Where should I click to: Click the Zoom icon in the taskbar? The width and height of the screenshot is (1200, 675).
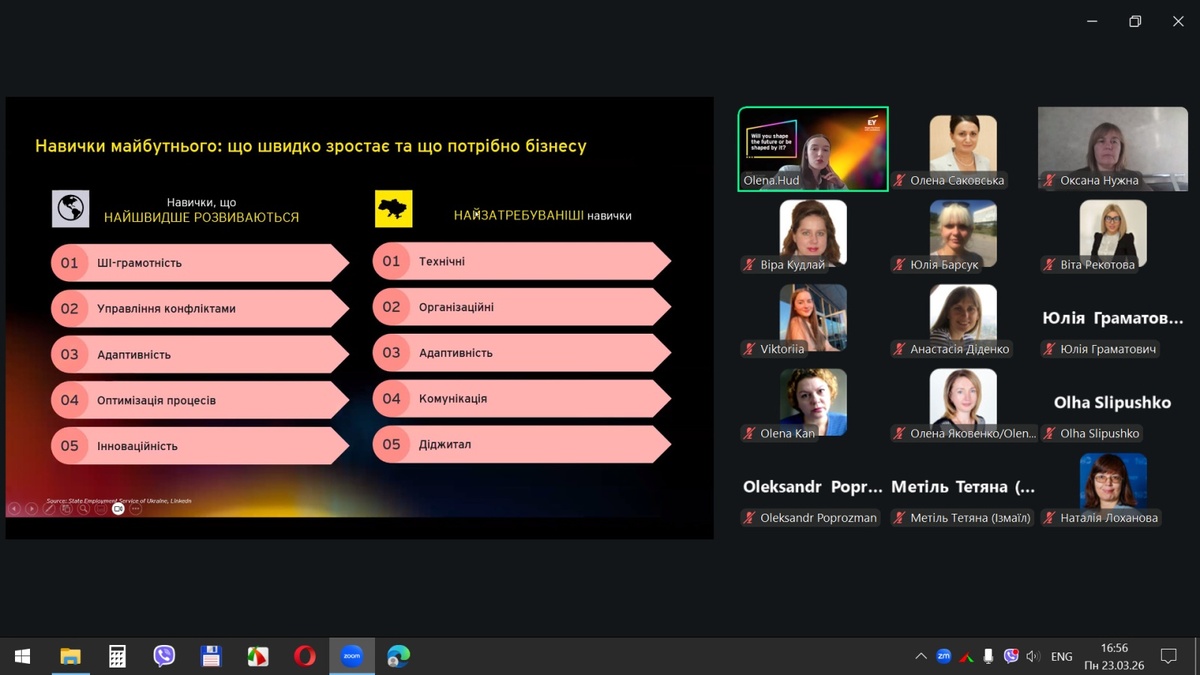(x=352, y=656)
